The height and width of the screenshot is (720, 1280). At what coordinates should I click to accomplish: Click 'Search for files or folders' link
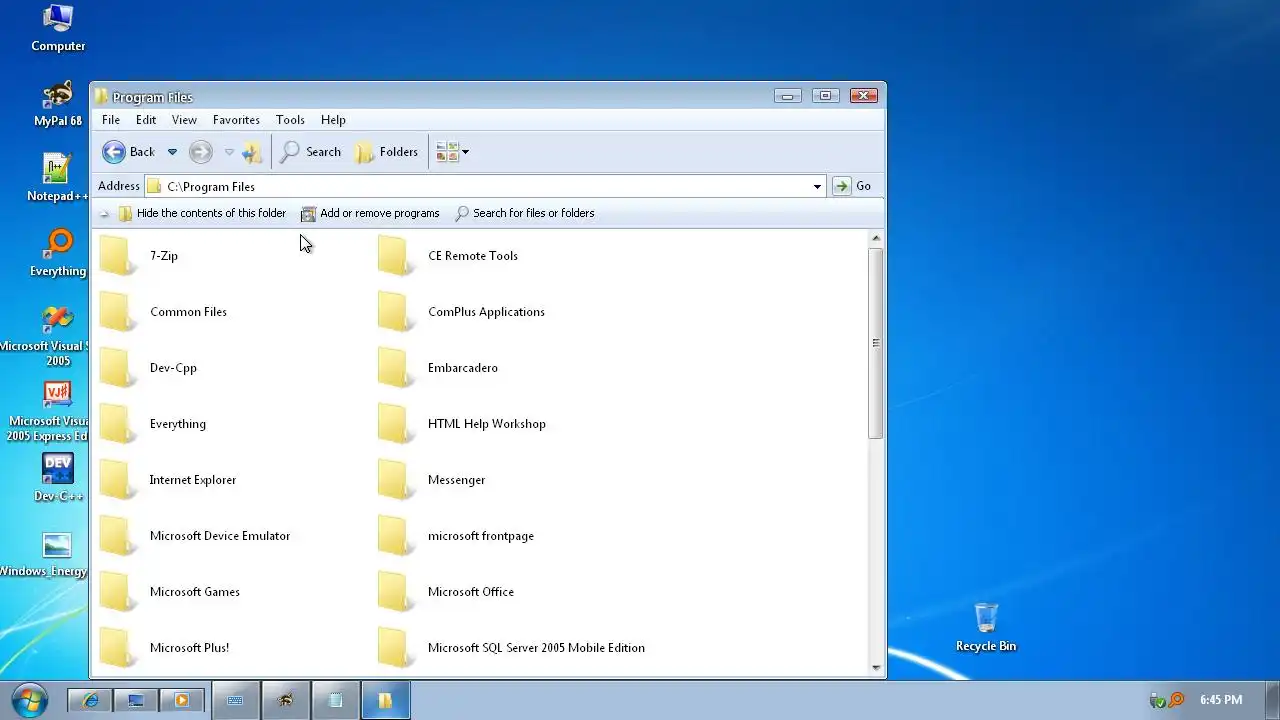[x=524, y=213]
